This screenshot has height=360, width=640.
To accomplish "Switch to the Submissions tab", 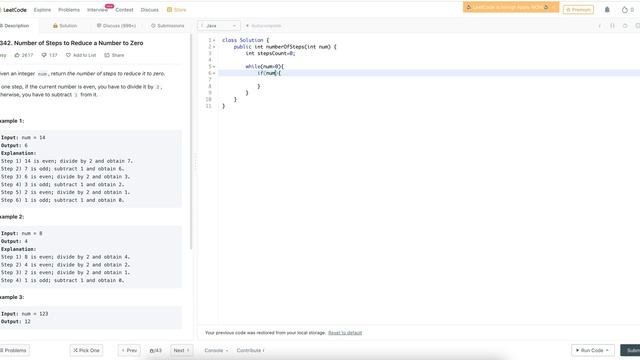I will coord(168,26).
